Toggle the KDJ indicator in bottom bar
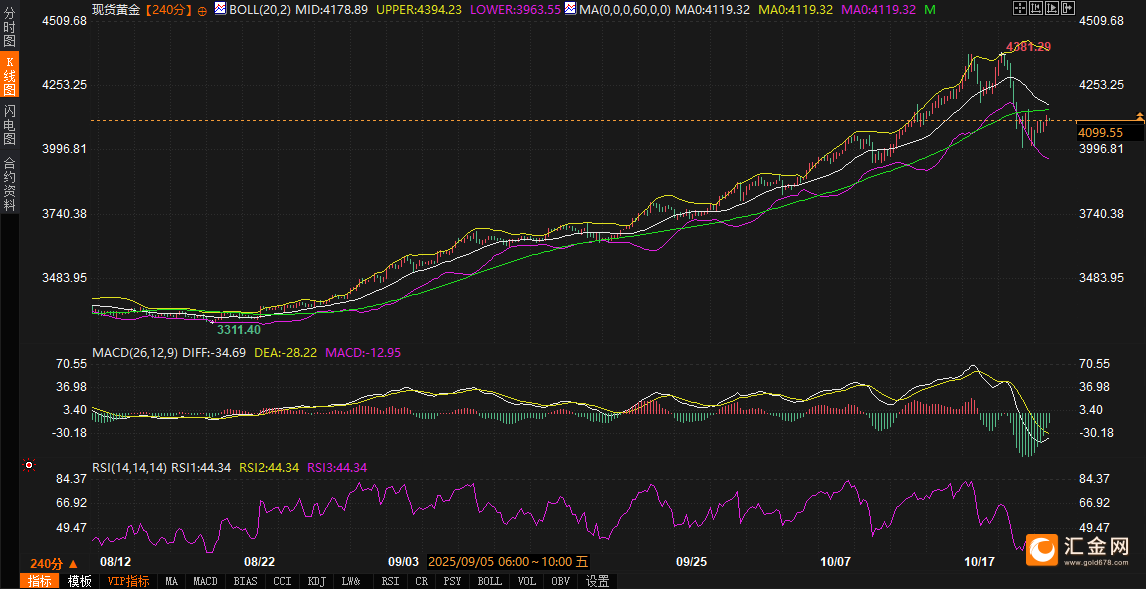The width and height of the screenshot is (1146, 589). (316, 581)
